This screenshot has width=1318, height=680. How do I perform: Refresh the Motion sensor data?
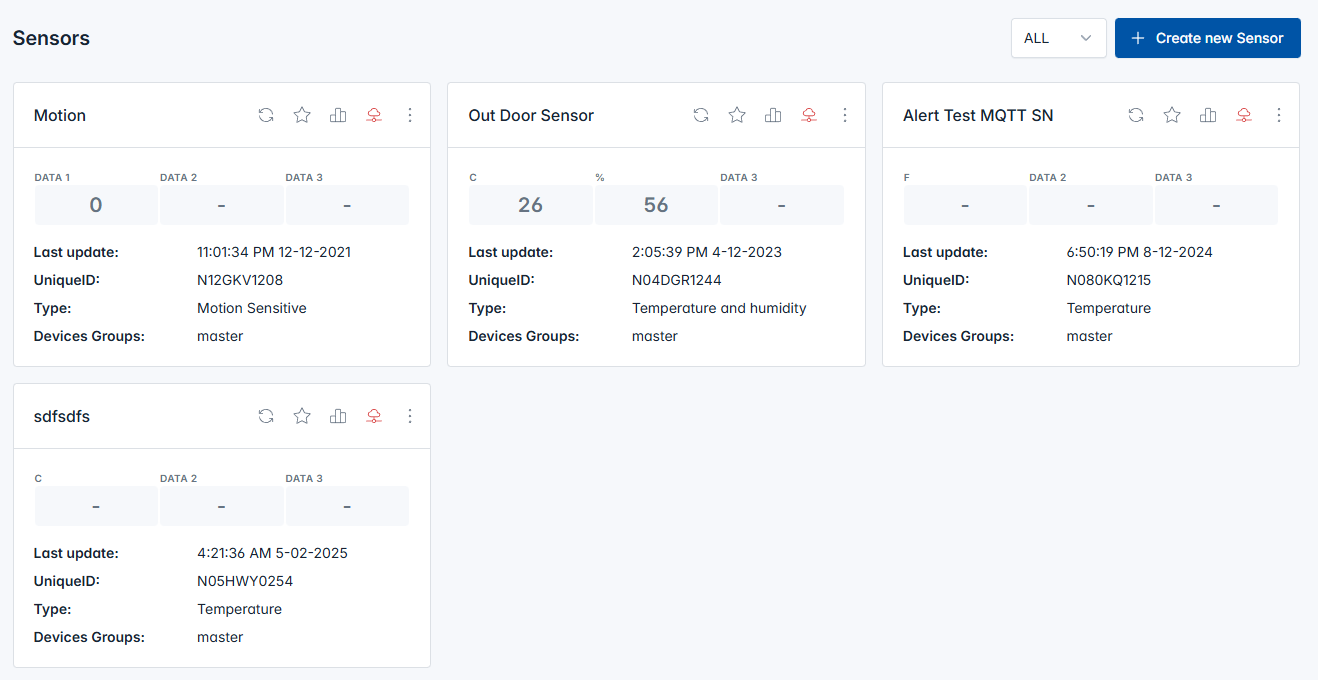point(266,115)
